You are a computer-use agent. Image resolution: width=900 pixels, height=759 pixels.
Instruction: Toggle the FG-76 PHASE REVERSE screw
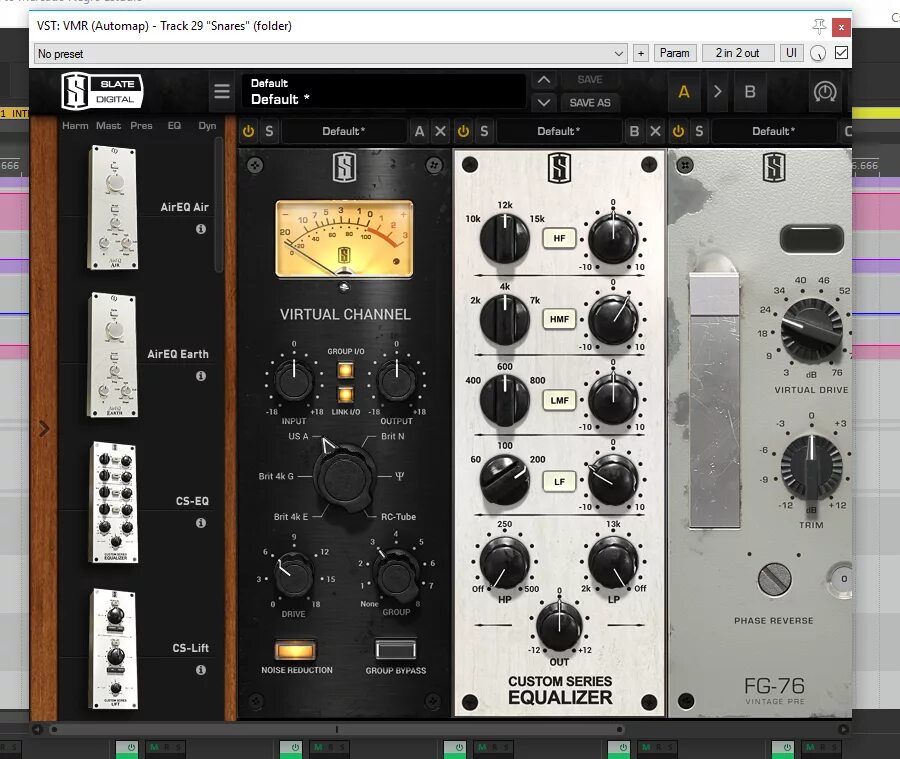pyautogui.click(x=774, y=579)
